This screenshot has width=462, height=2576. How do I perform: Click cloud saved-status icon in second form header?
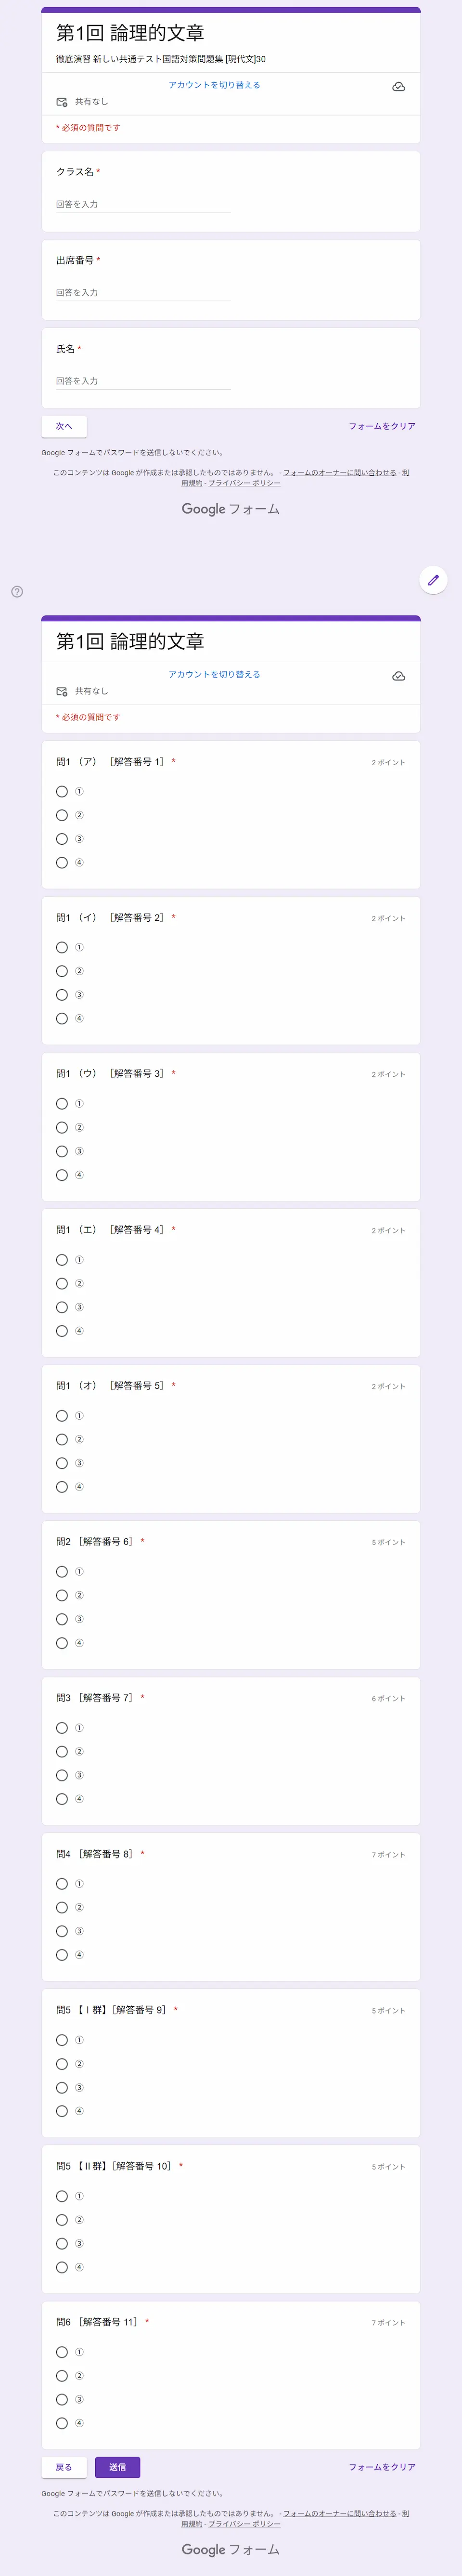398,676
